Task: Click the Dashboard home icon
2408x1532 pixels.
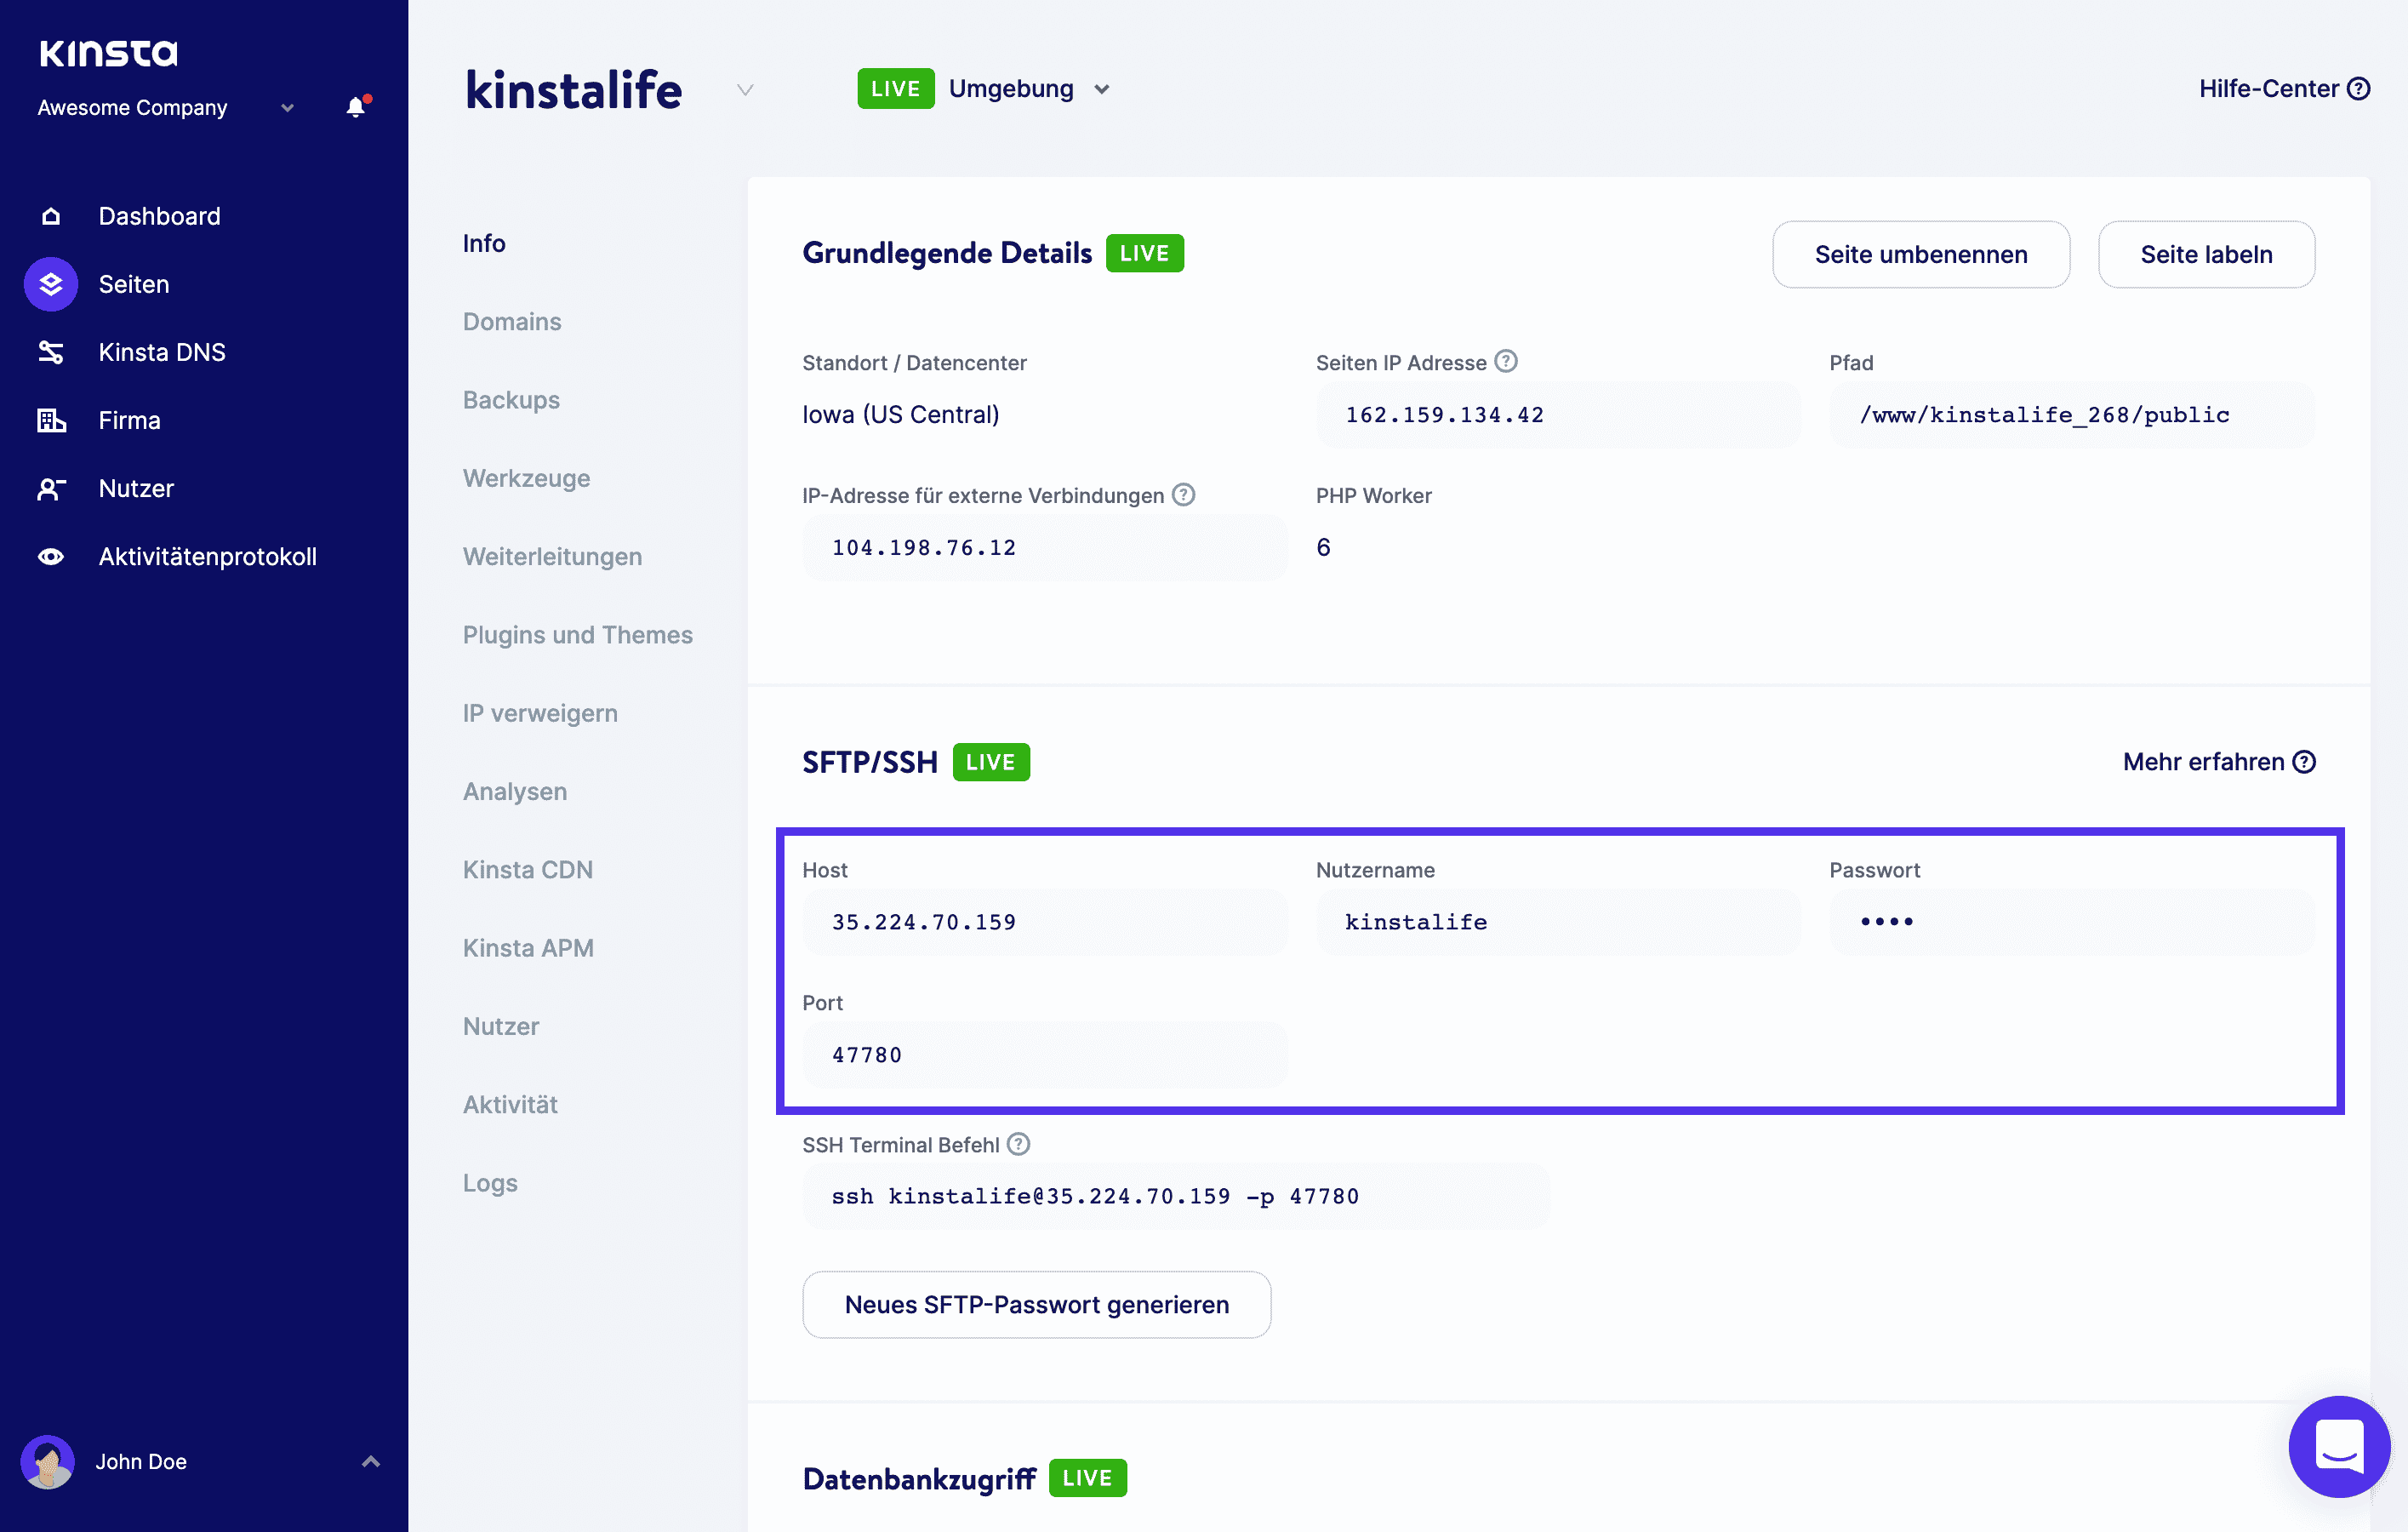Action: pos(51,216)
